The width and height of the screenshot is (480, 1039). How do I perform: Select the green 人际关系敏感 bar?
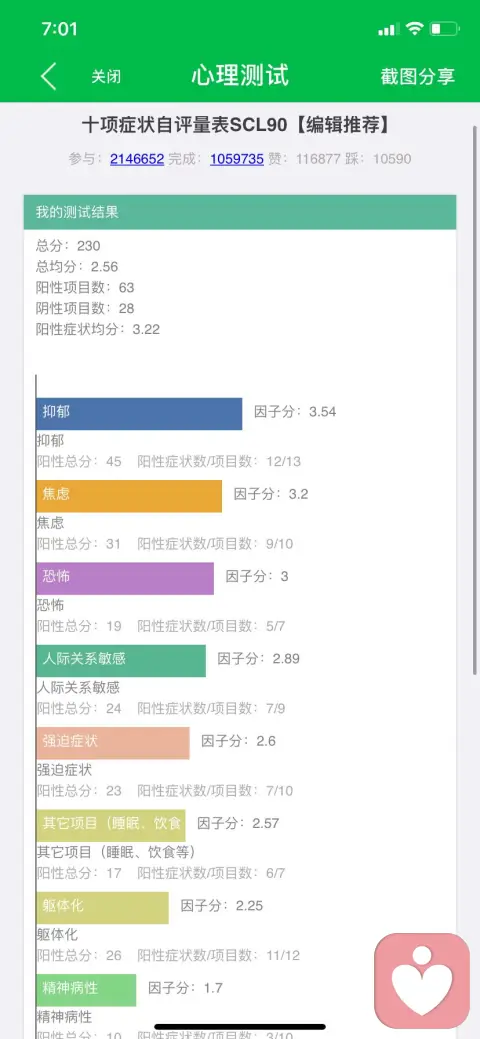click(121, 661)
